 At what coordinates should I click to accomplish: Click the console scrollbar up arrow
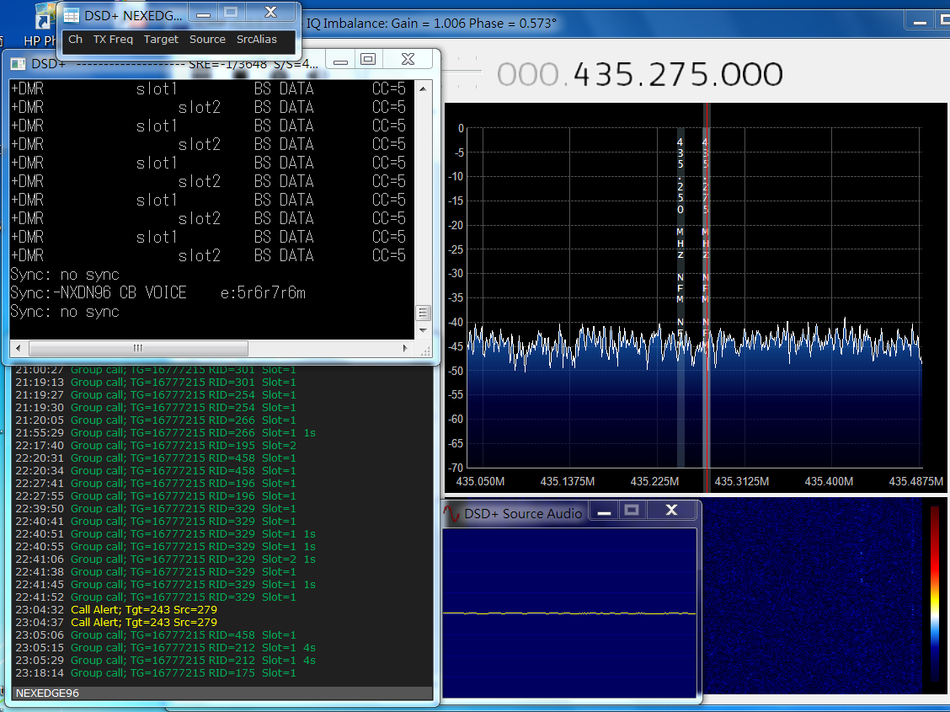tap(423, 88)
